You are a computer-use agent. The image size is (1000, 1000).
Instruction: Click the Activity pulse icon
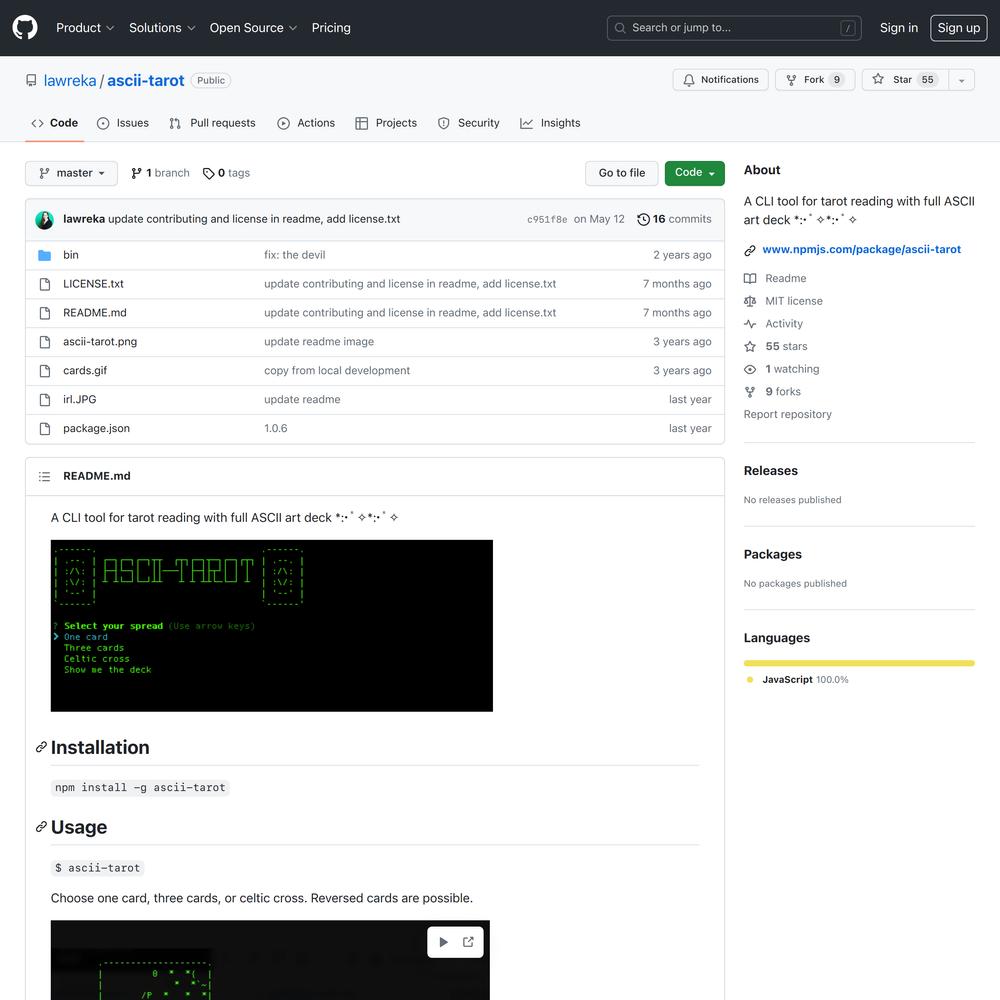click(750, 324)
